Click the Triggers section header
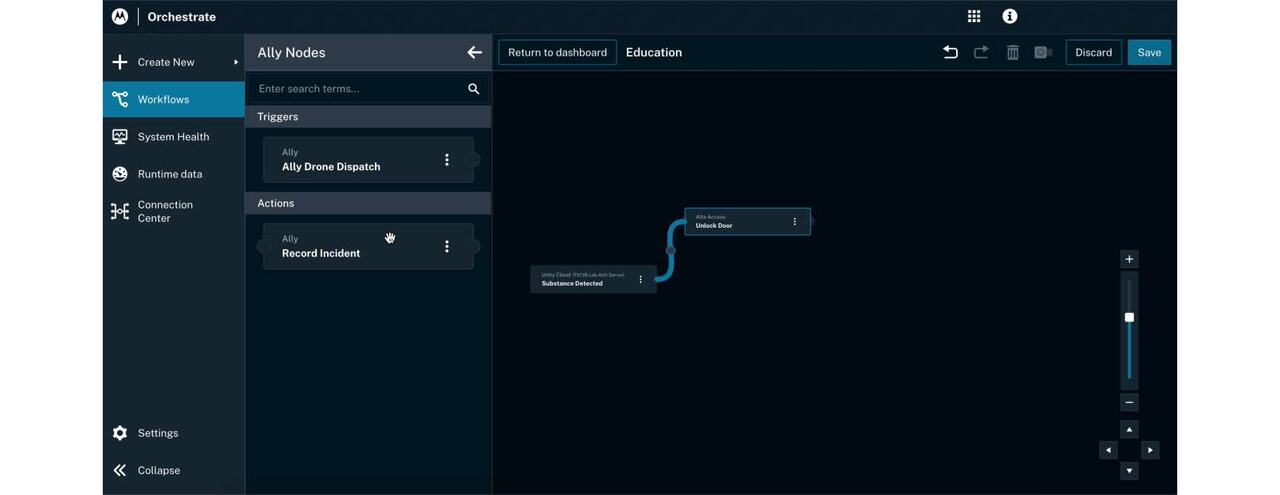This screenshot has height=495, width=1280. pos(368,117)
